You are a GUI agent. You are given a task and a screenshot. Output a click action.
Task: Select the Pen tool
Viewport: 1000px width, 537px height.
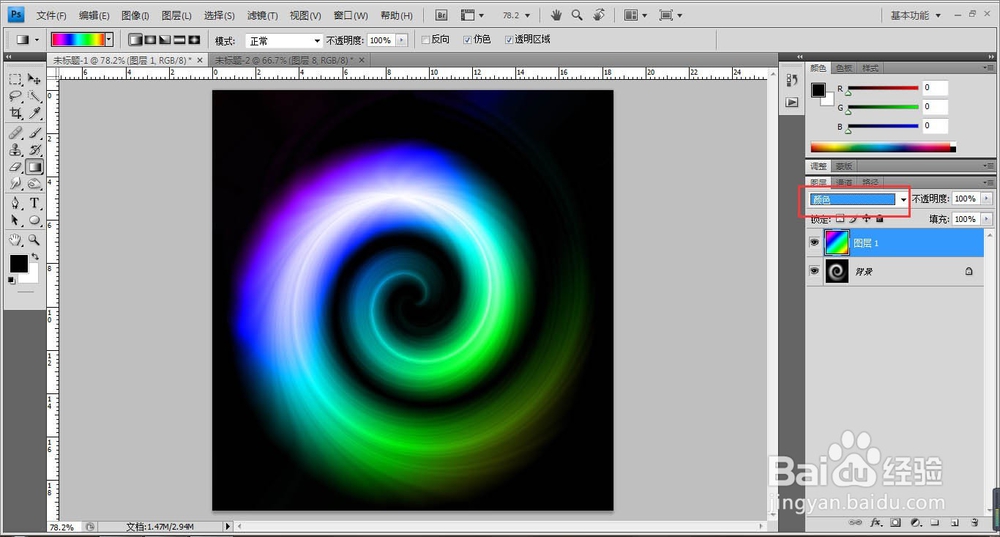pyautogui.click(x=15, y=203)
